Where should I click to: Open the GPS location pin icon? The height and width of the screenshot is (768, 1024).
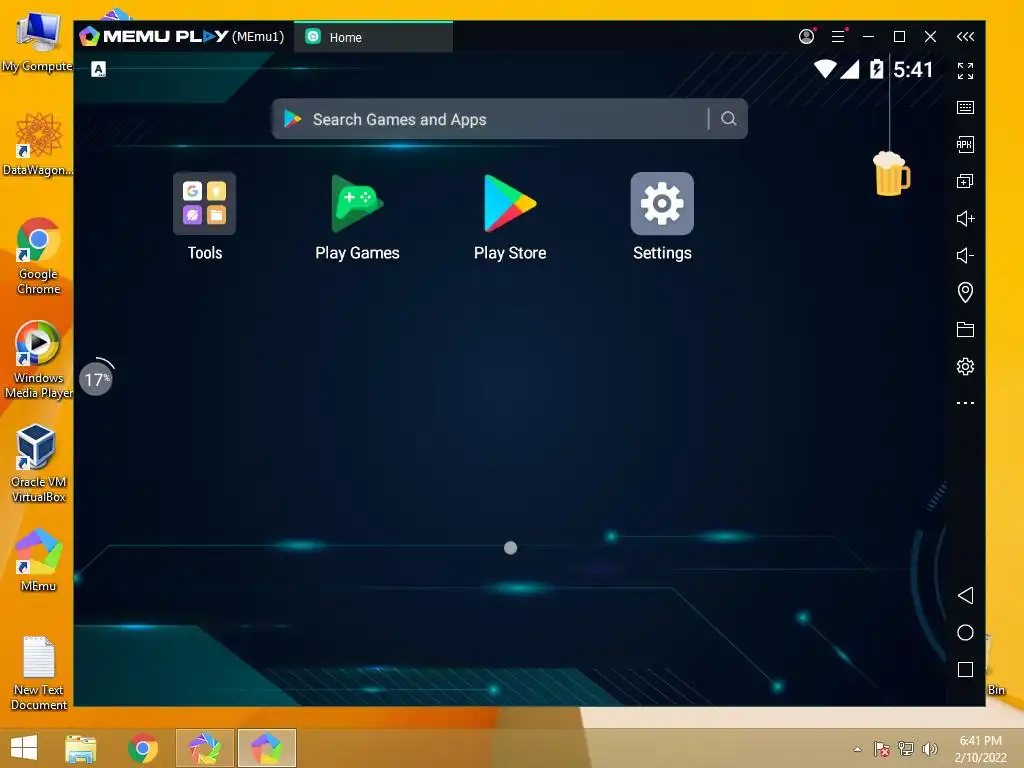[965, 292]
